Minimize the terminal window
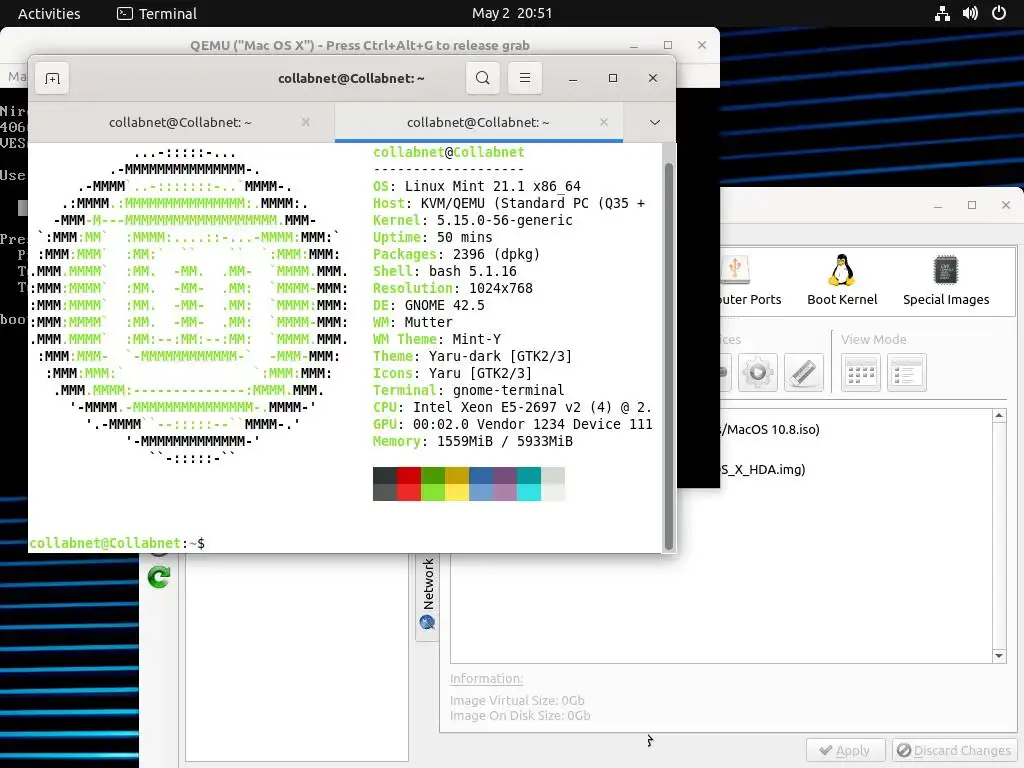This screenshot has height=768, width=1024. coord(573,78)
